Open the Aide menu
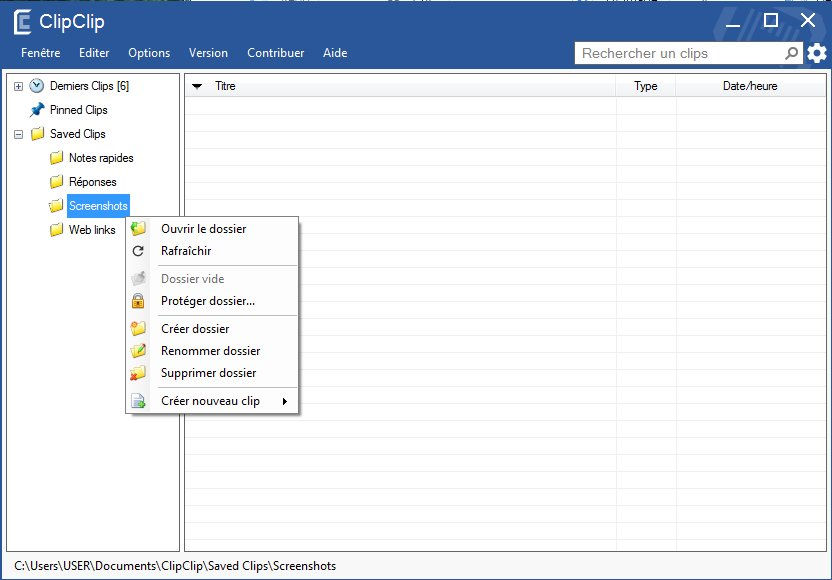This screenshot has height=580, width=832. click(335, 53)
